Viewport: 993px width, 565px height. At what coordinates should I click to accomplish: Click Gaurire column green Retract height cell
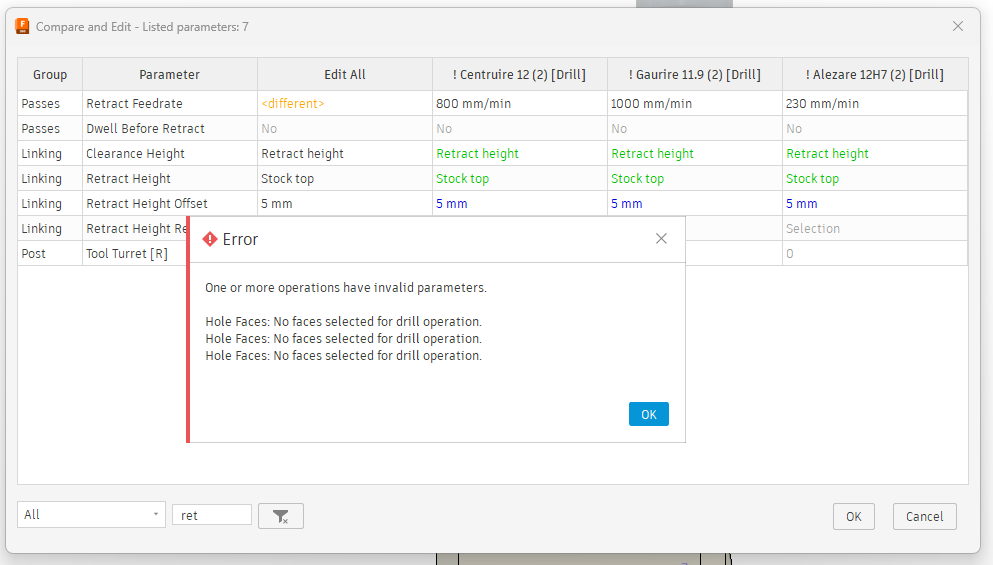[x=695, y=153]
